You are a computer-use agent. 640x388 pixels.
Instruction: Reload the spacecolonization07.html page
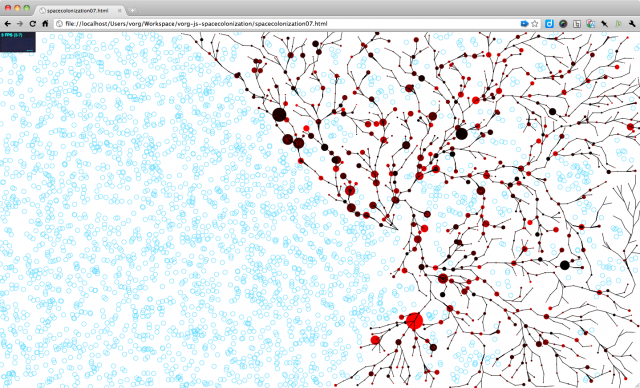33,24
